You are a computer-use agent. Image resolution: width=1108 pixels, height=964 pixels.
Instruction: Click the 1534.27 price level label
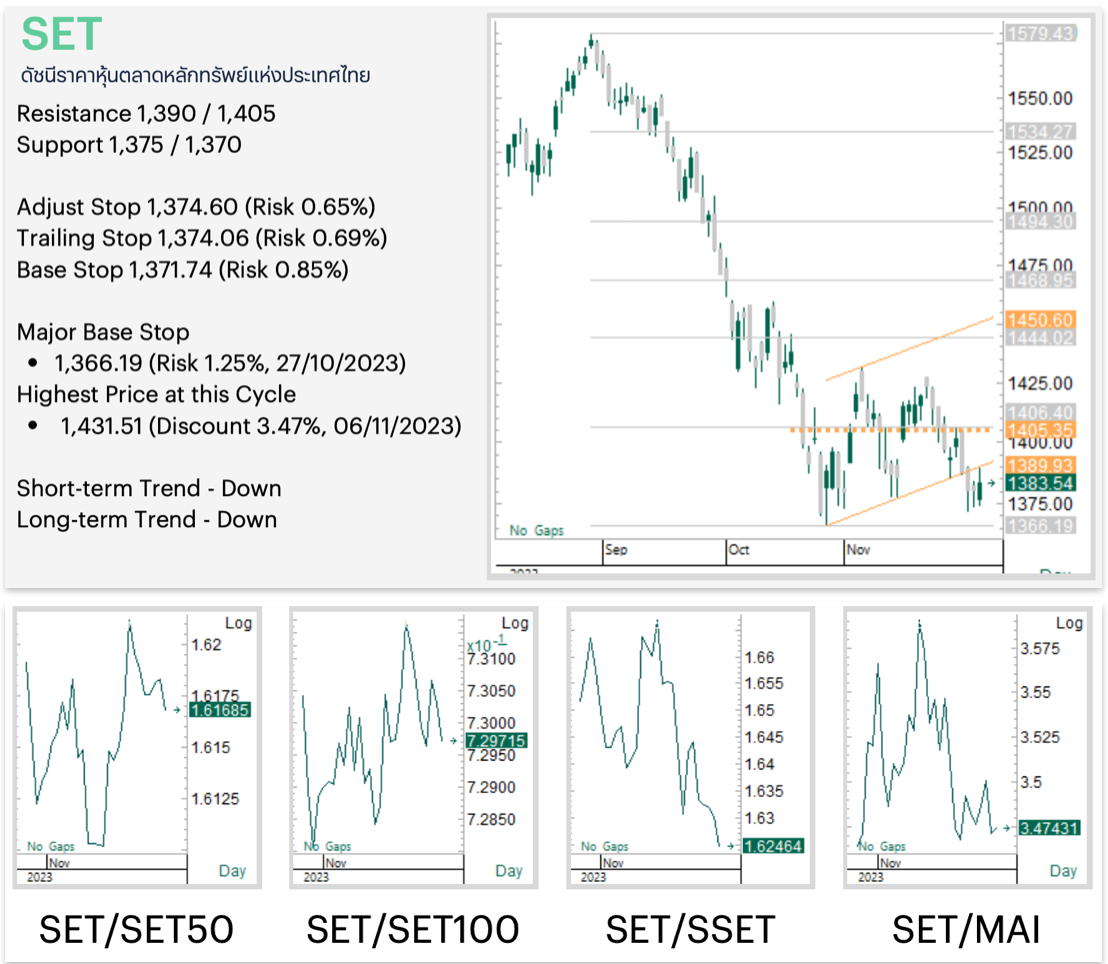pos(1040,131)
